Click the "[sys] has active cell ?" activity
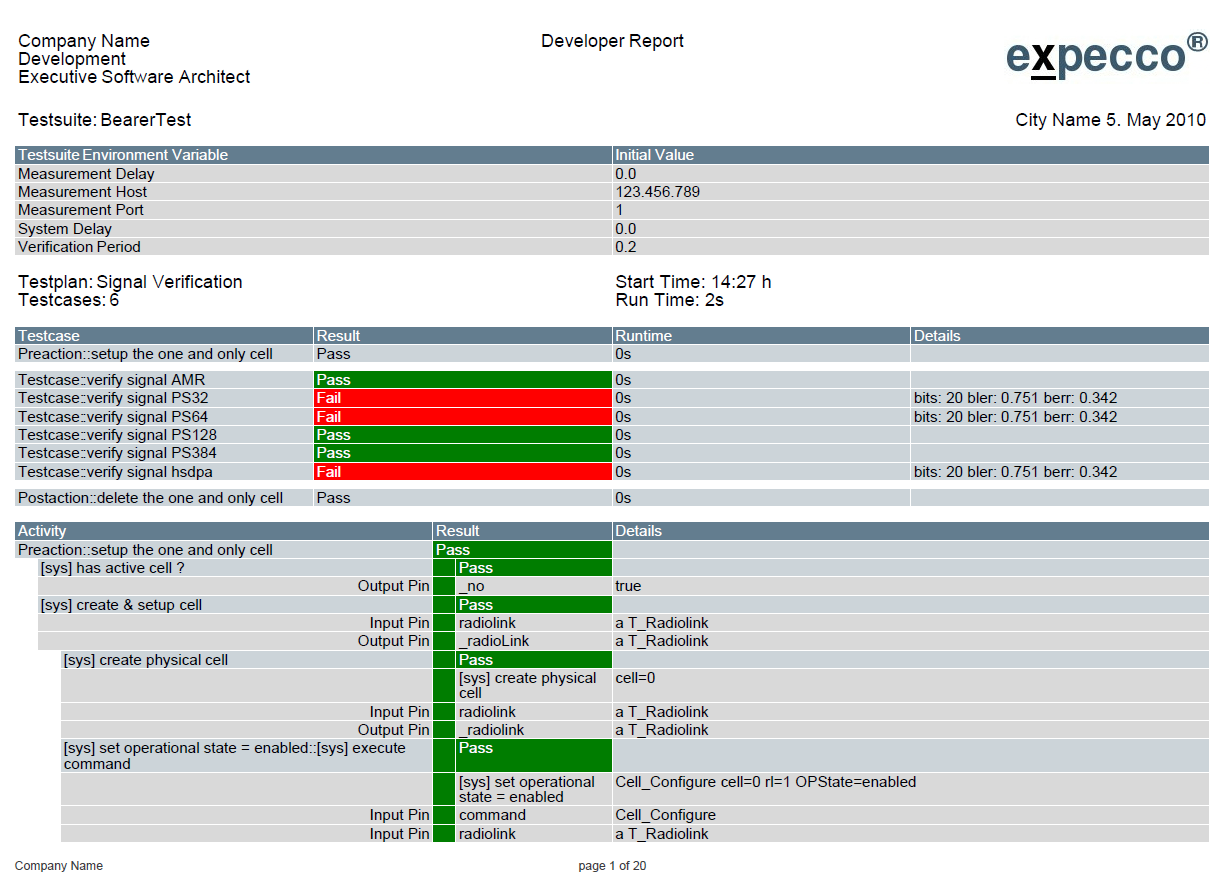 point(112,568)
